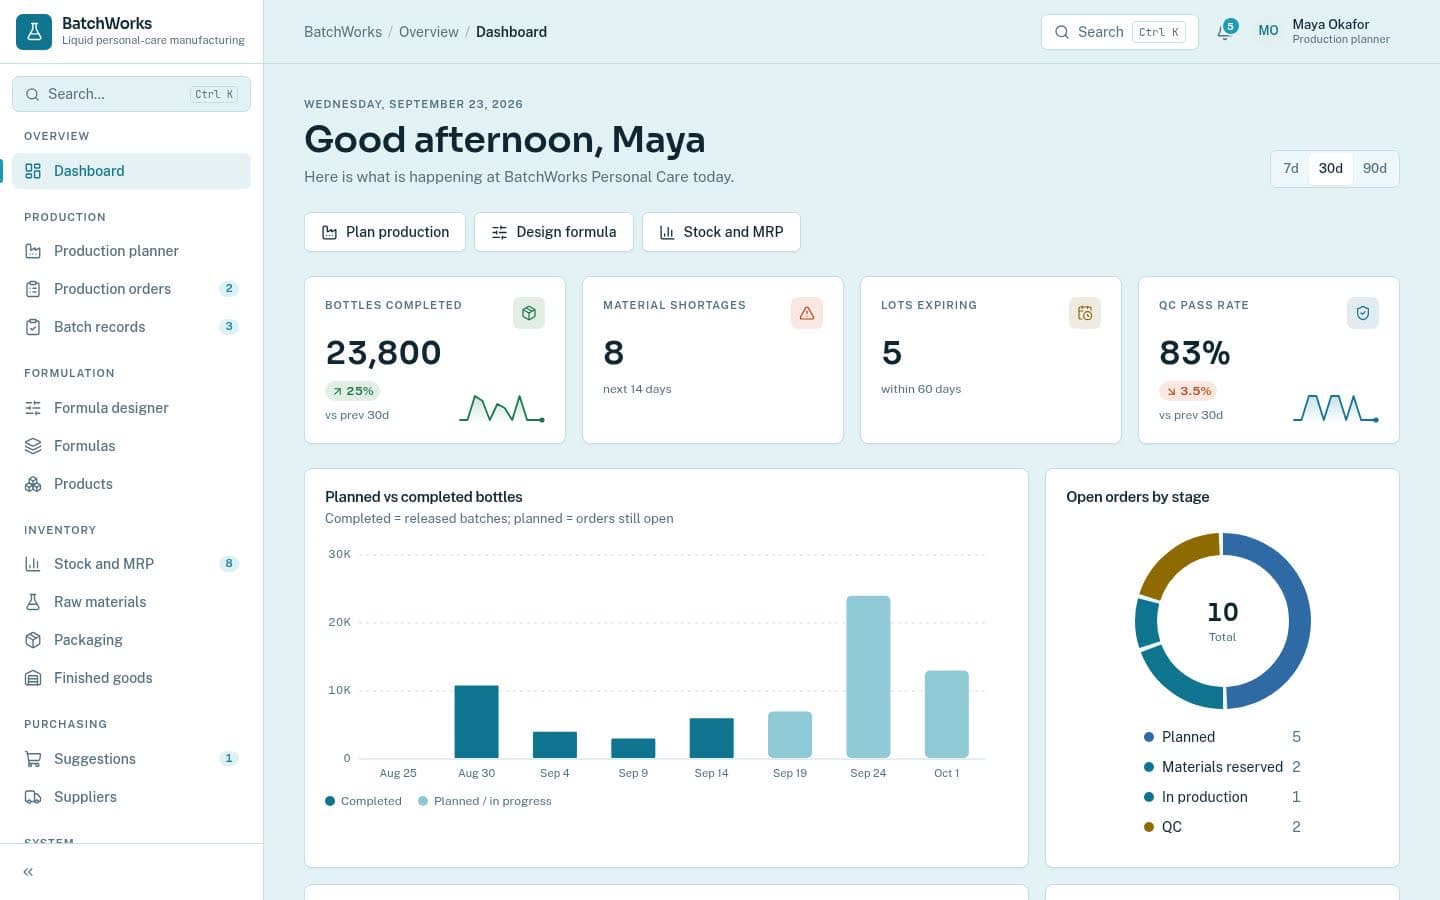
Task: Click the sidebar search field
Action: click(131, 94)
